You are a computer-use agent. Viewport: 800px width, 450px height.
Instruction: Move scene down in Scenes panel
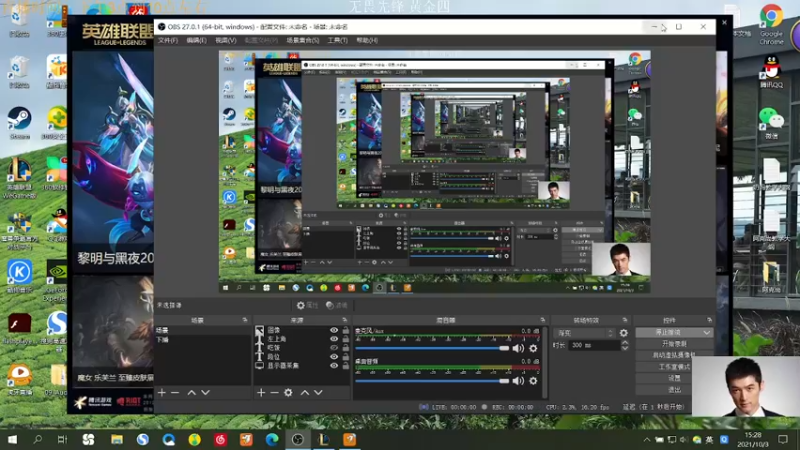pyautogui.click(x=205, y=392)
